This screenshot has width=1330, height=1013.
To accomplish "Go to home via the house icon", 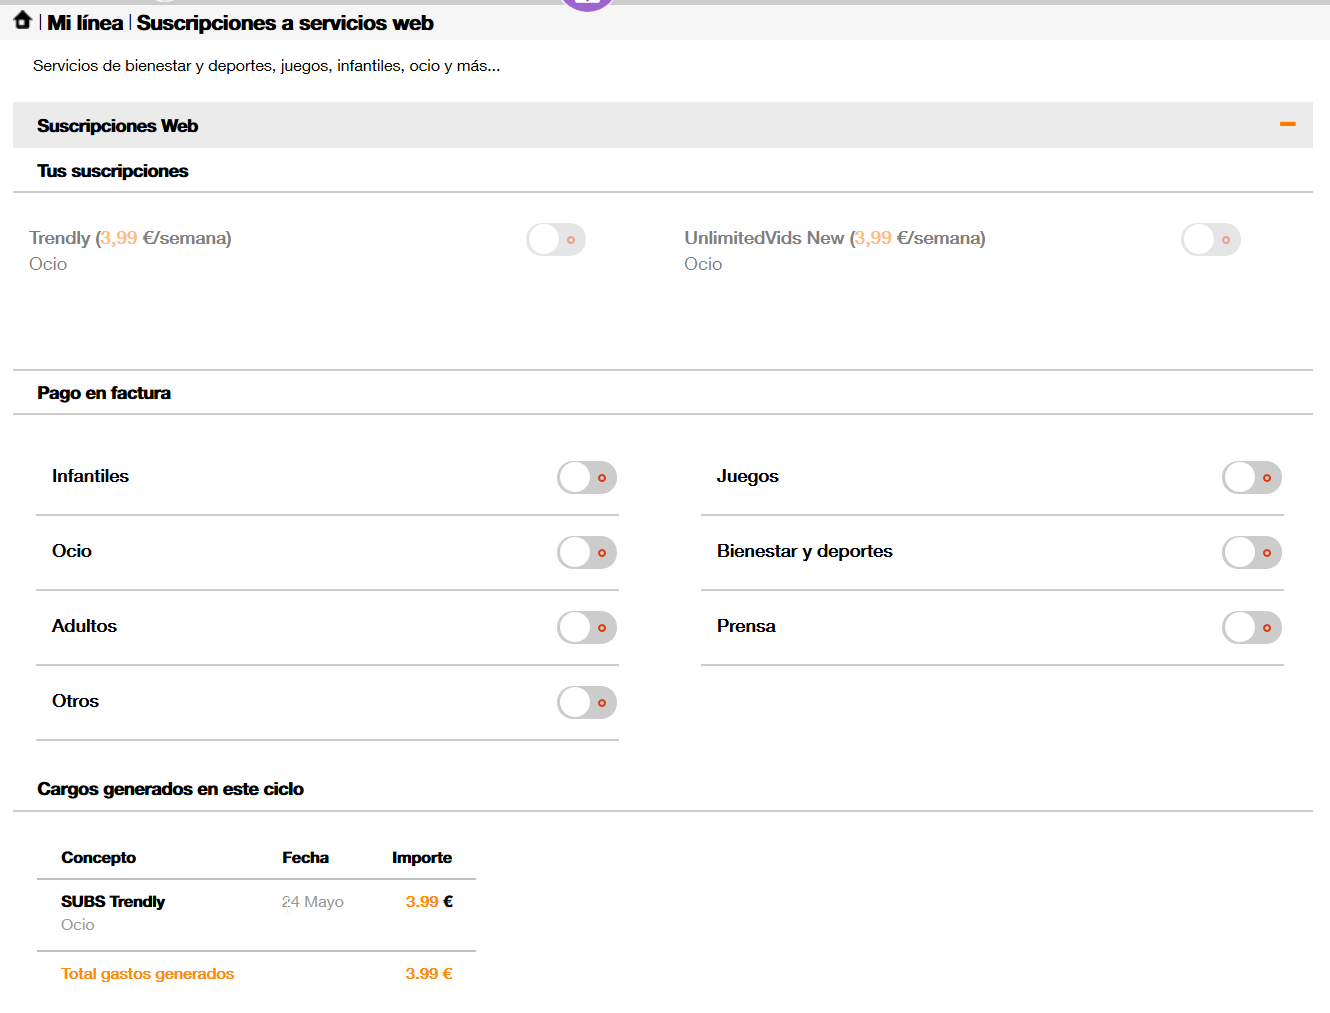I will [x=22, y=21].
